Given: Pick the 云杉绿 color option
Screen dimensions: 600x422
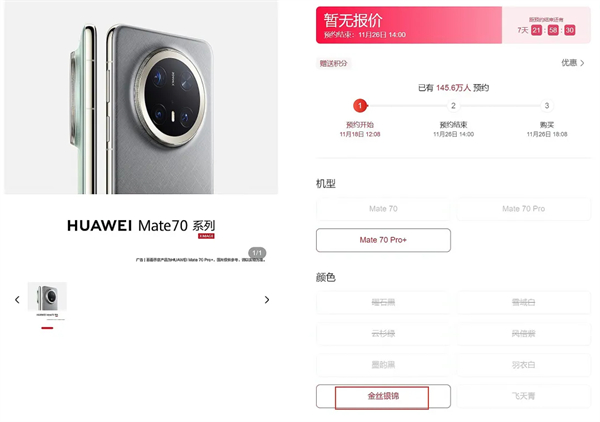Looking at the screenshot, I should coord(383,334).
